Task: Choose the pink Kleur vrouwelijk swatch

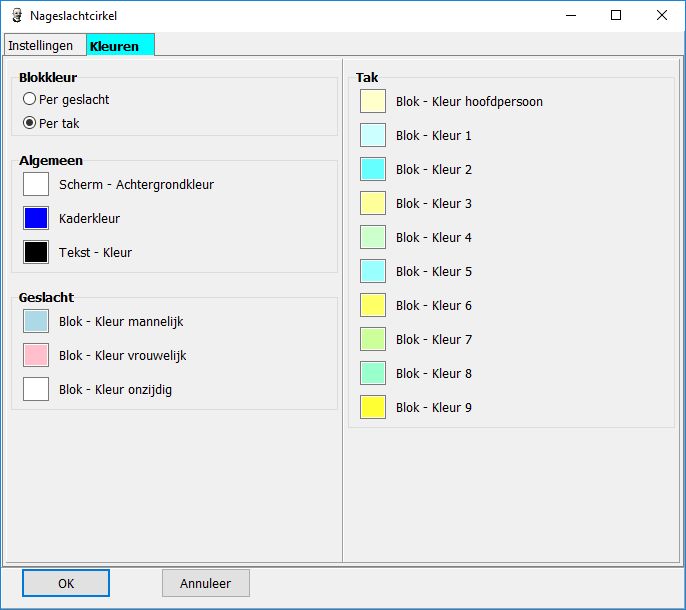Action: (x=36, y=355)
